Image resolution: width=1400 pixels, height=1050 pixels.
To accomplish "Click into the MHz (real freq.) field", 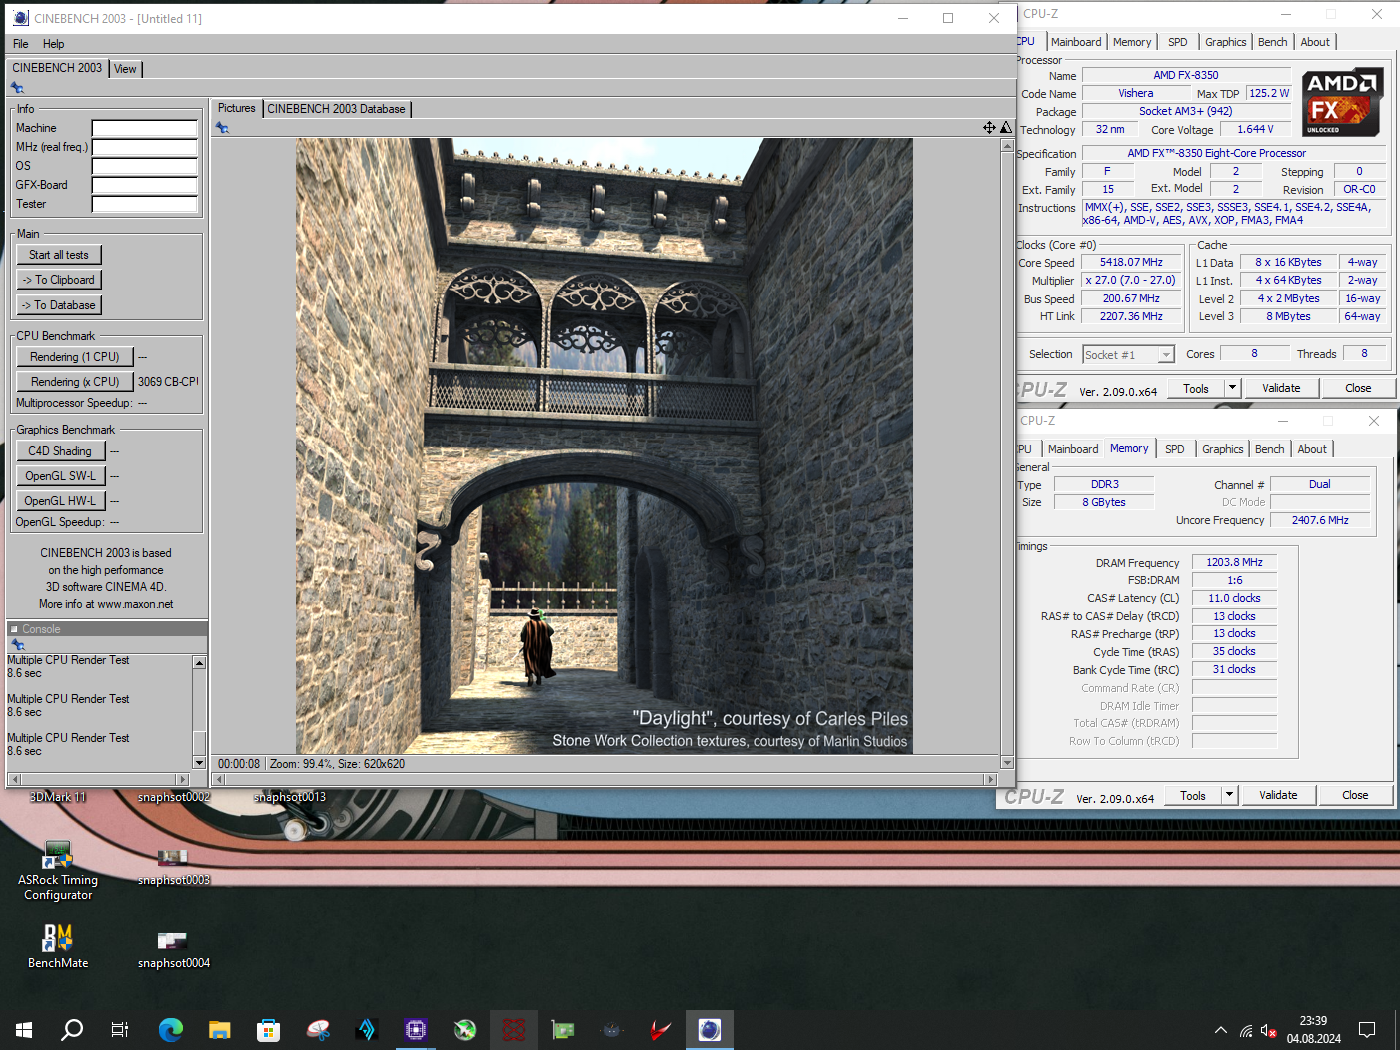I will pos(145,147).
